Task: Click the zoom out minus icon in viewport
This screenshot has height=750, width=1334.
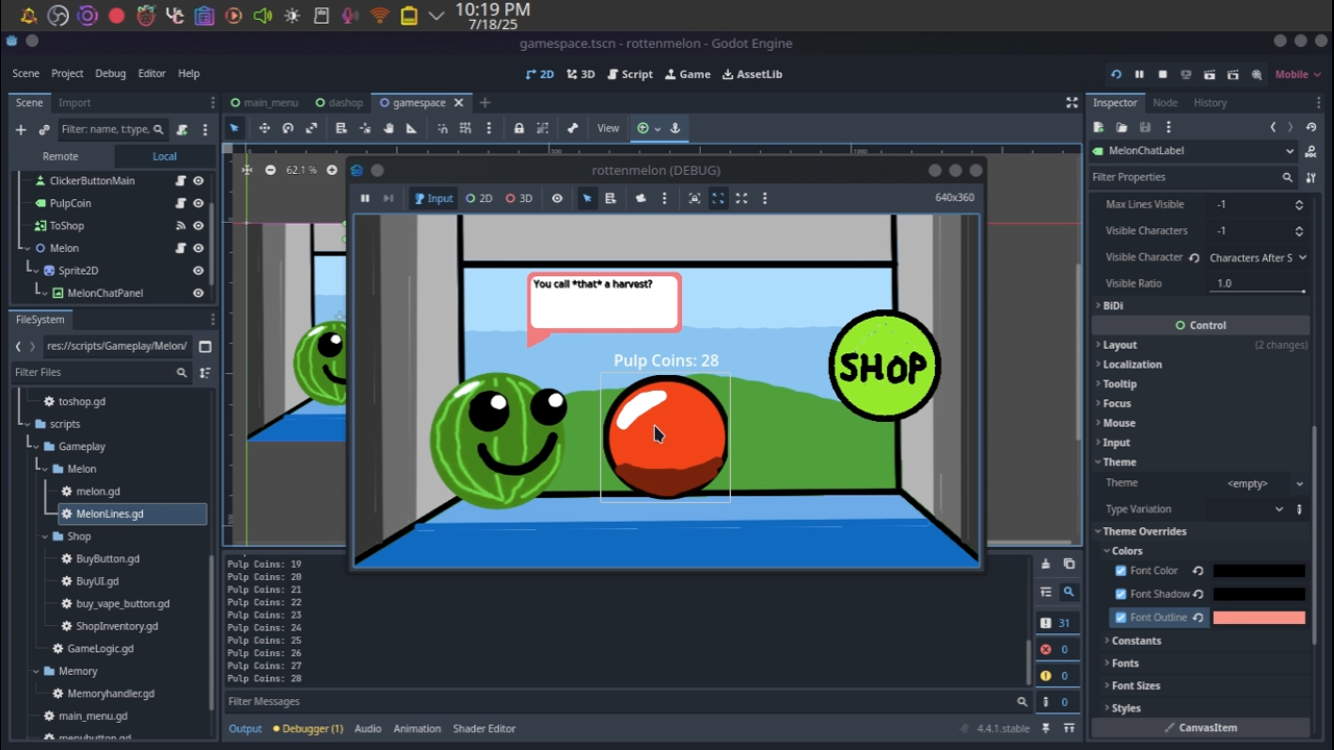Action: click(270, 170)
